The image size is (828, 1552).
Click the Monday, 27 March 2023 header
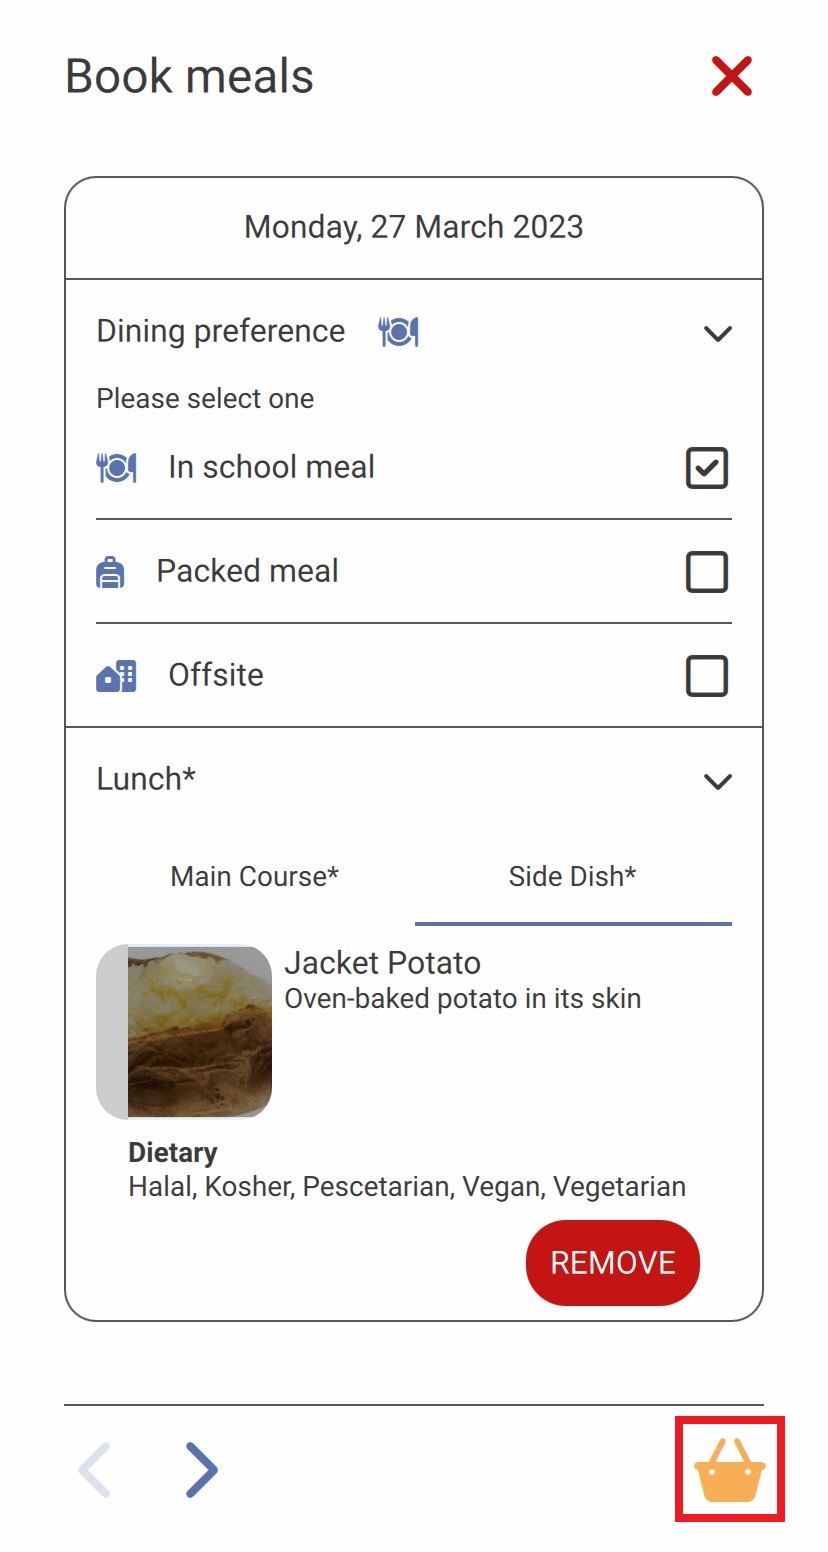[414, 227]
